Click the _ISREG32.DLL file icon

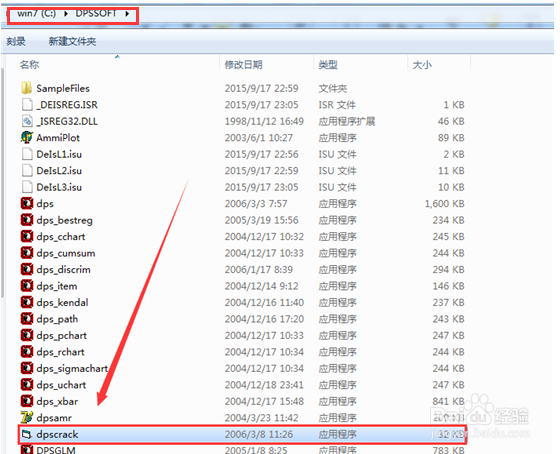(27, 121)
